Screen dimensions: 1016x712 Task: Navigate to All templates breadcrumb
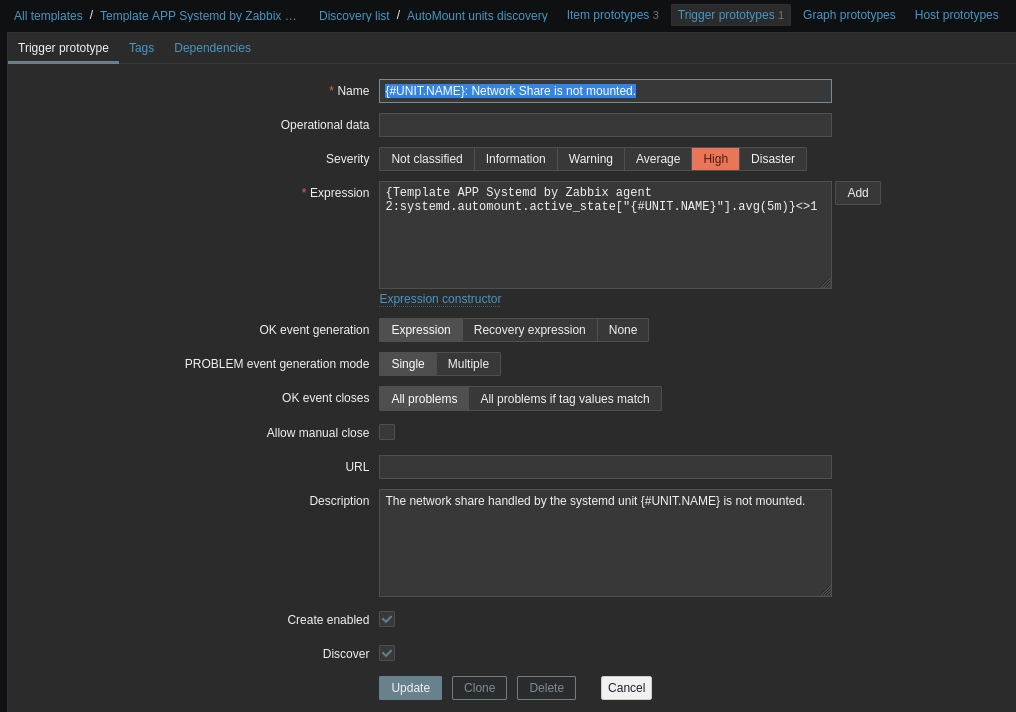(x=48, y=16)
